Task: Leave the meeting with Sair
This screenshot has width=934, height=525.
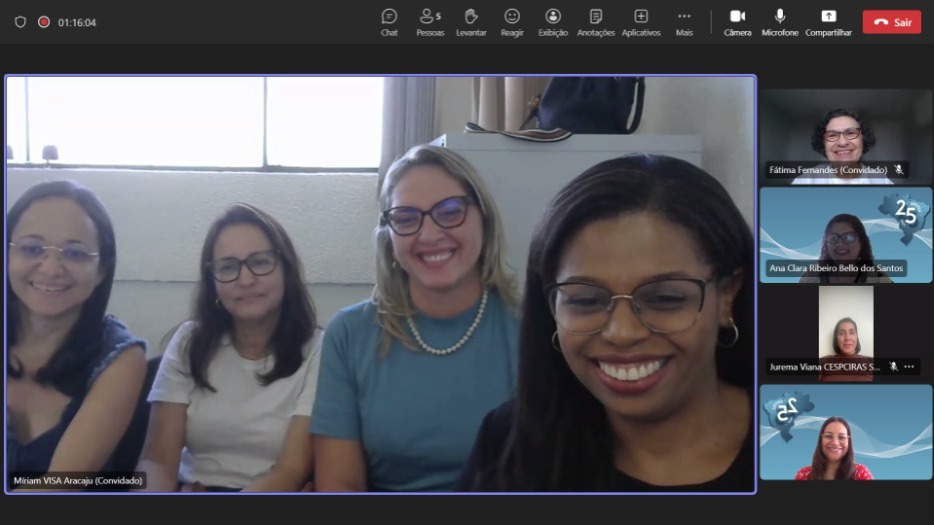Action: (x=892, y=22)
